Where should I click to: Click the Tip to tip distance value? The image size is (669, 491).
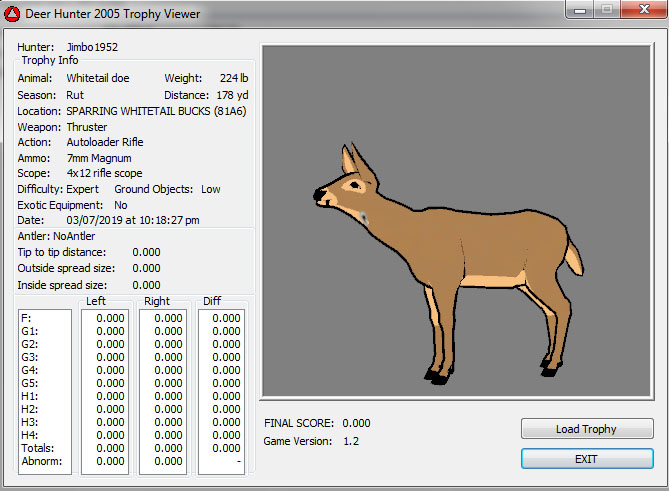[146, 252]
